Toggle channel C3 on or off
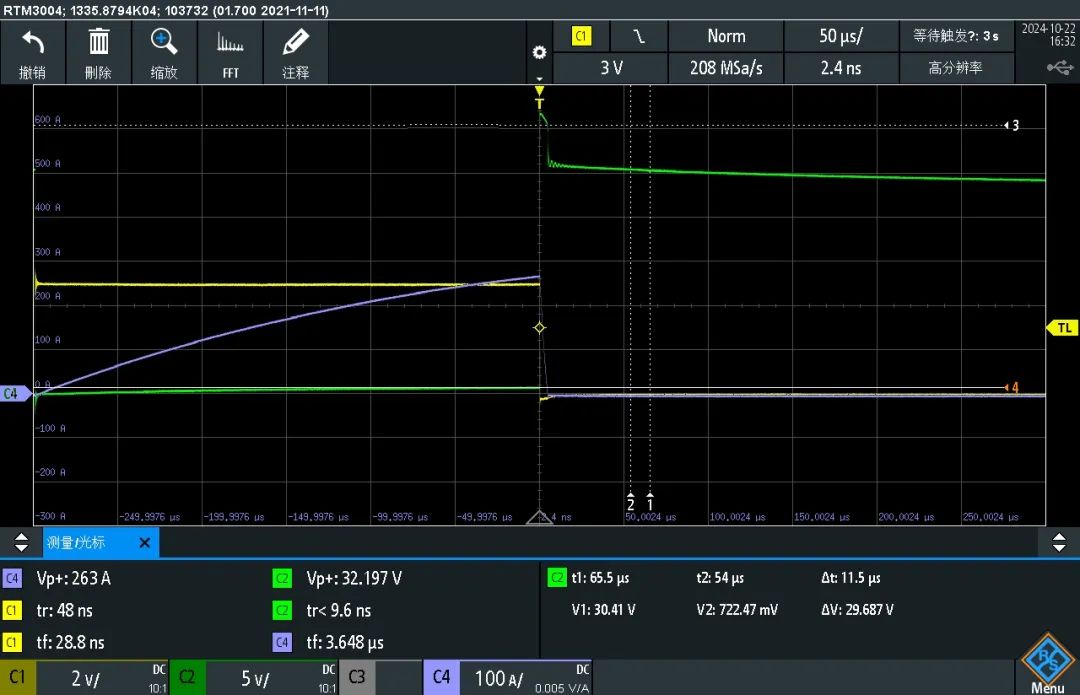This screenshot has width=1080, height=695. click(x=357, y=677)
